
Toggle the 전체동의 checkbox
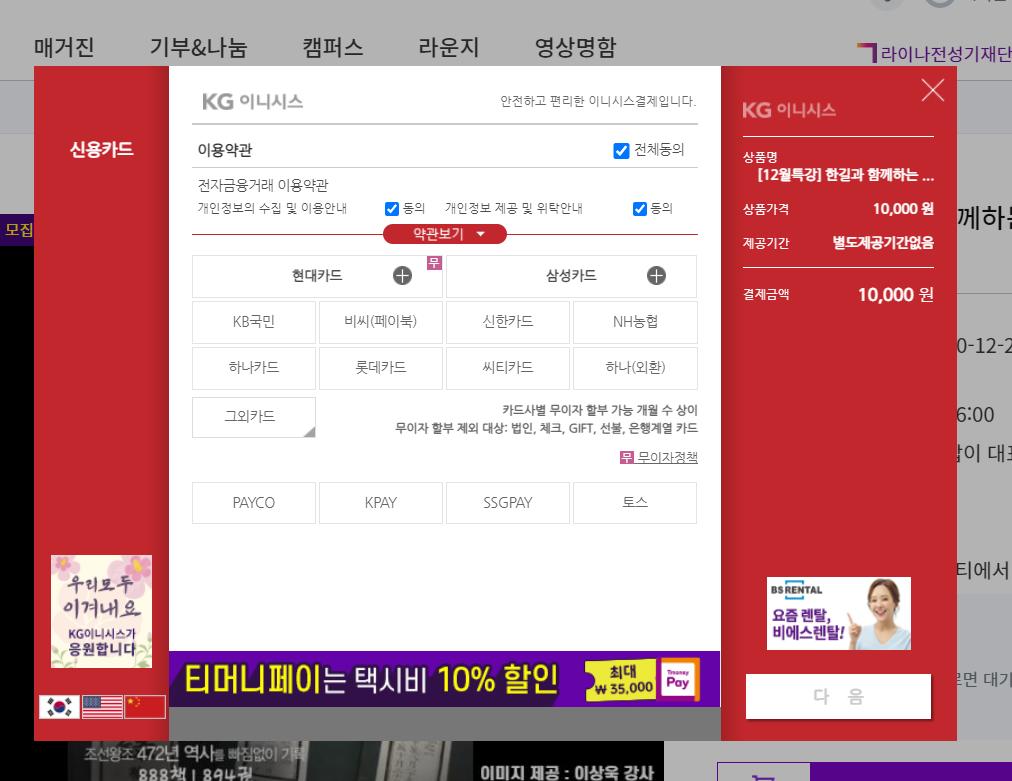point(621,150)
